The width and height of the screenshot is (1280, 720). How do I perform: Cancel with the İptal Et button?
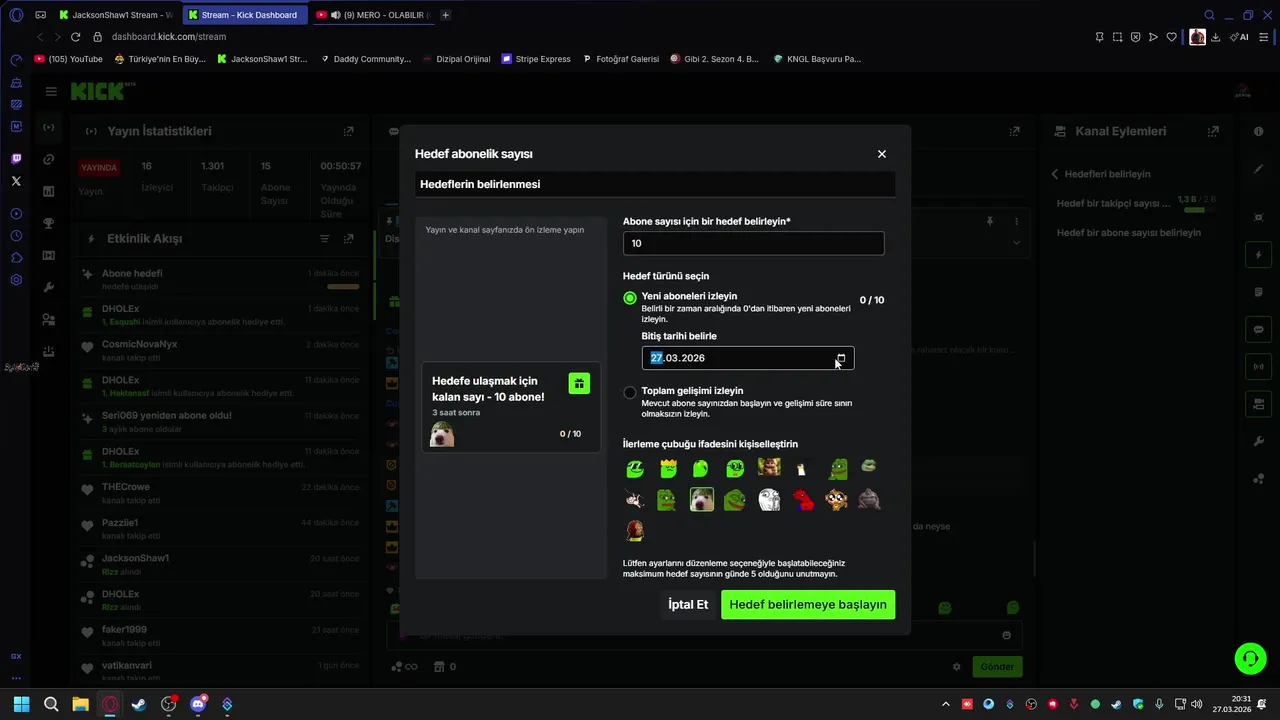tap(688, 604)
